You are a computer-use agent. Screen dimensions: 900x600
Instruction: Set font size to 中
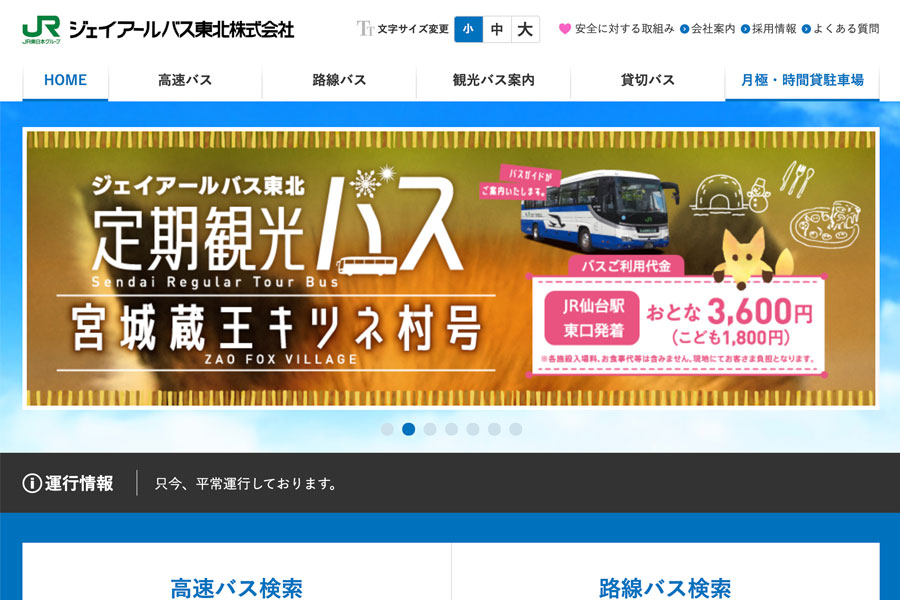pos(497,29)
